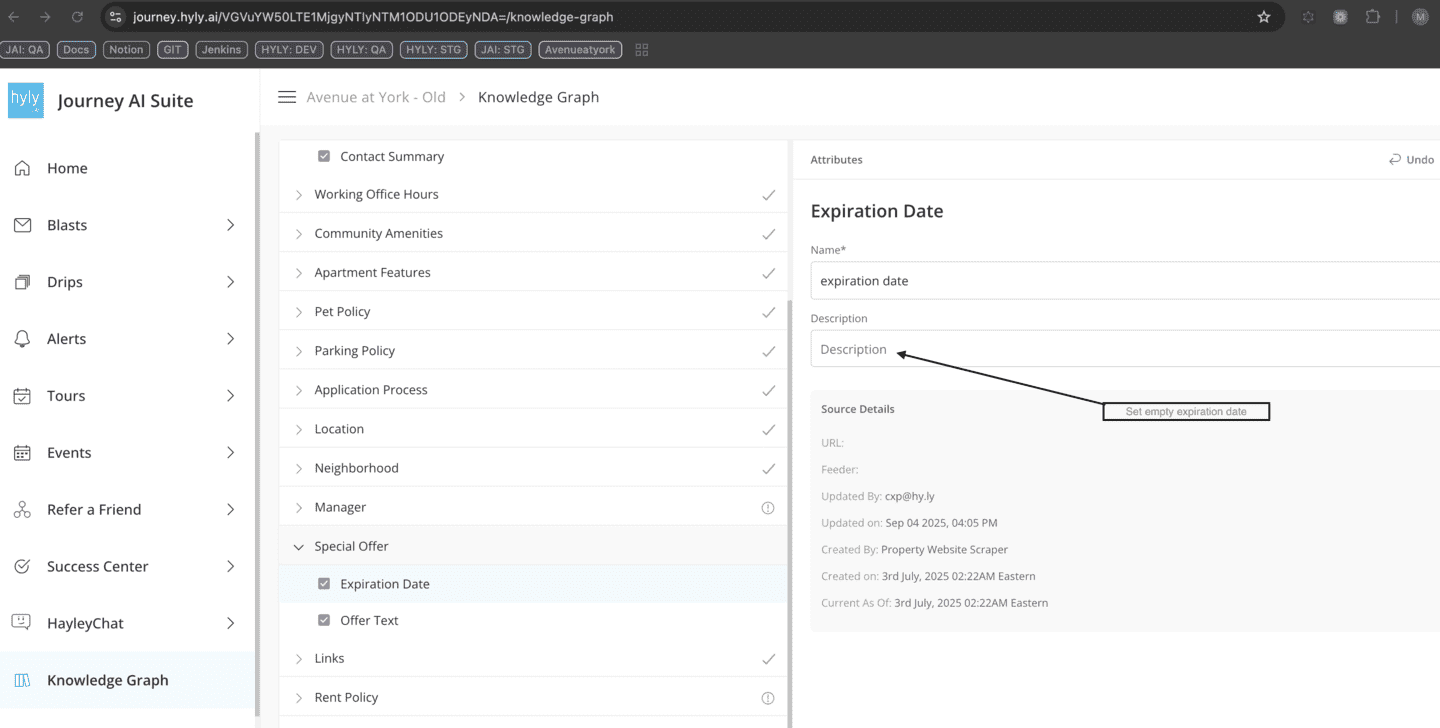Screen dimensions: 1440x728
Task: Click the info icon beside Manager
Action: coord(768,508)
